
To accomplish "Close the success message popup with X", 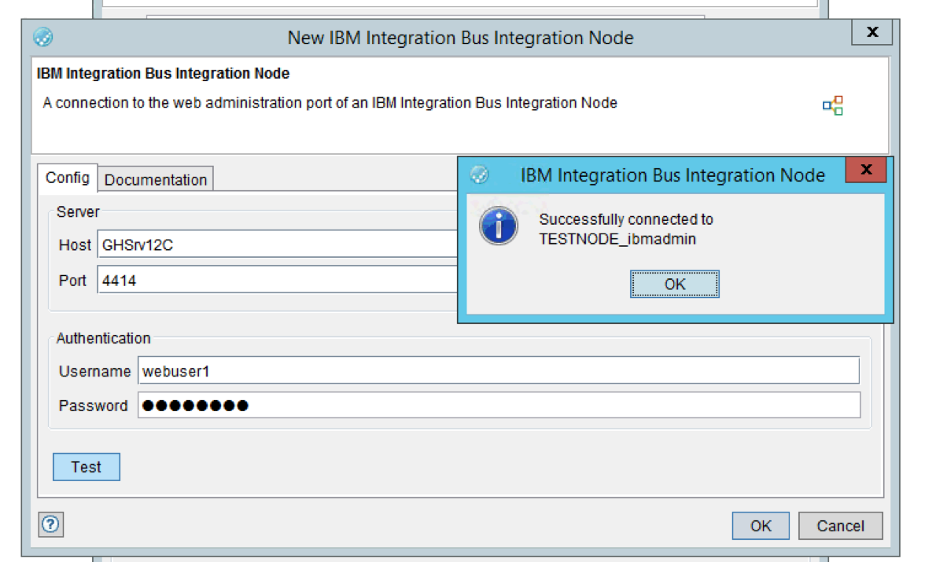I will (866, 170).
